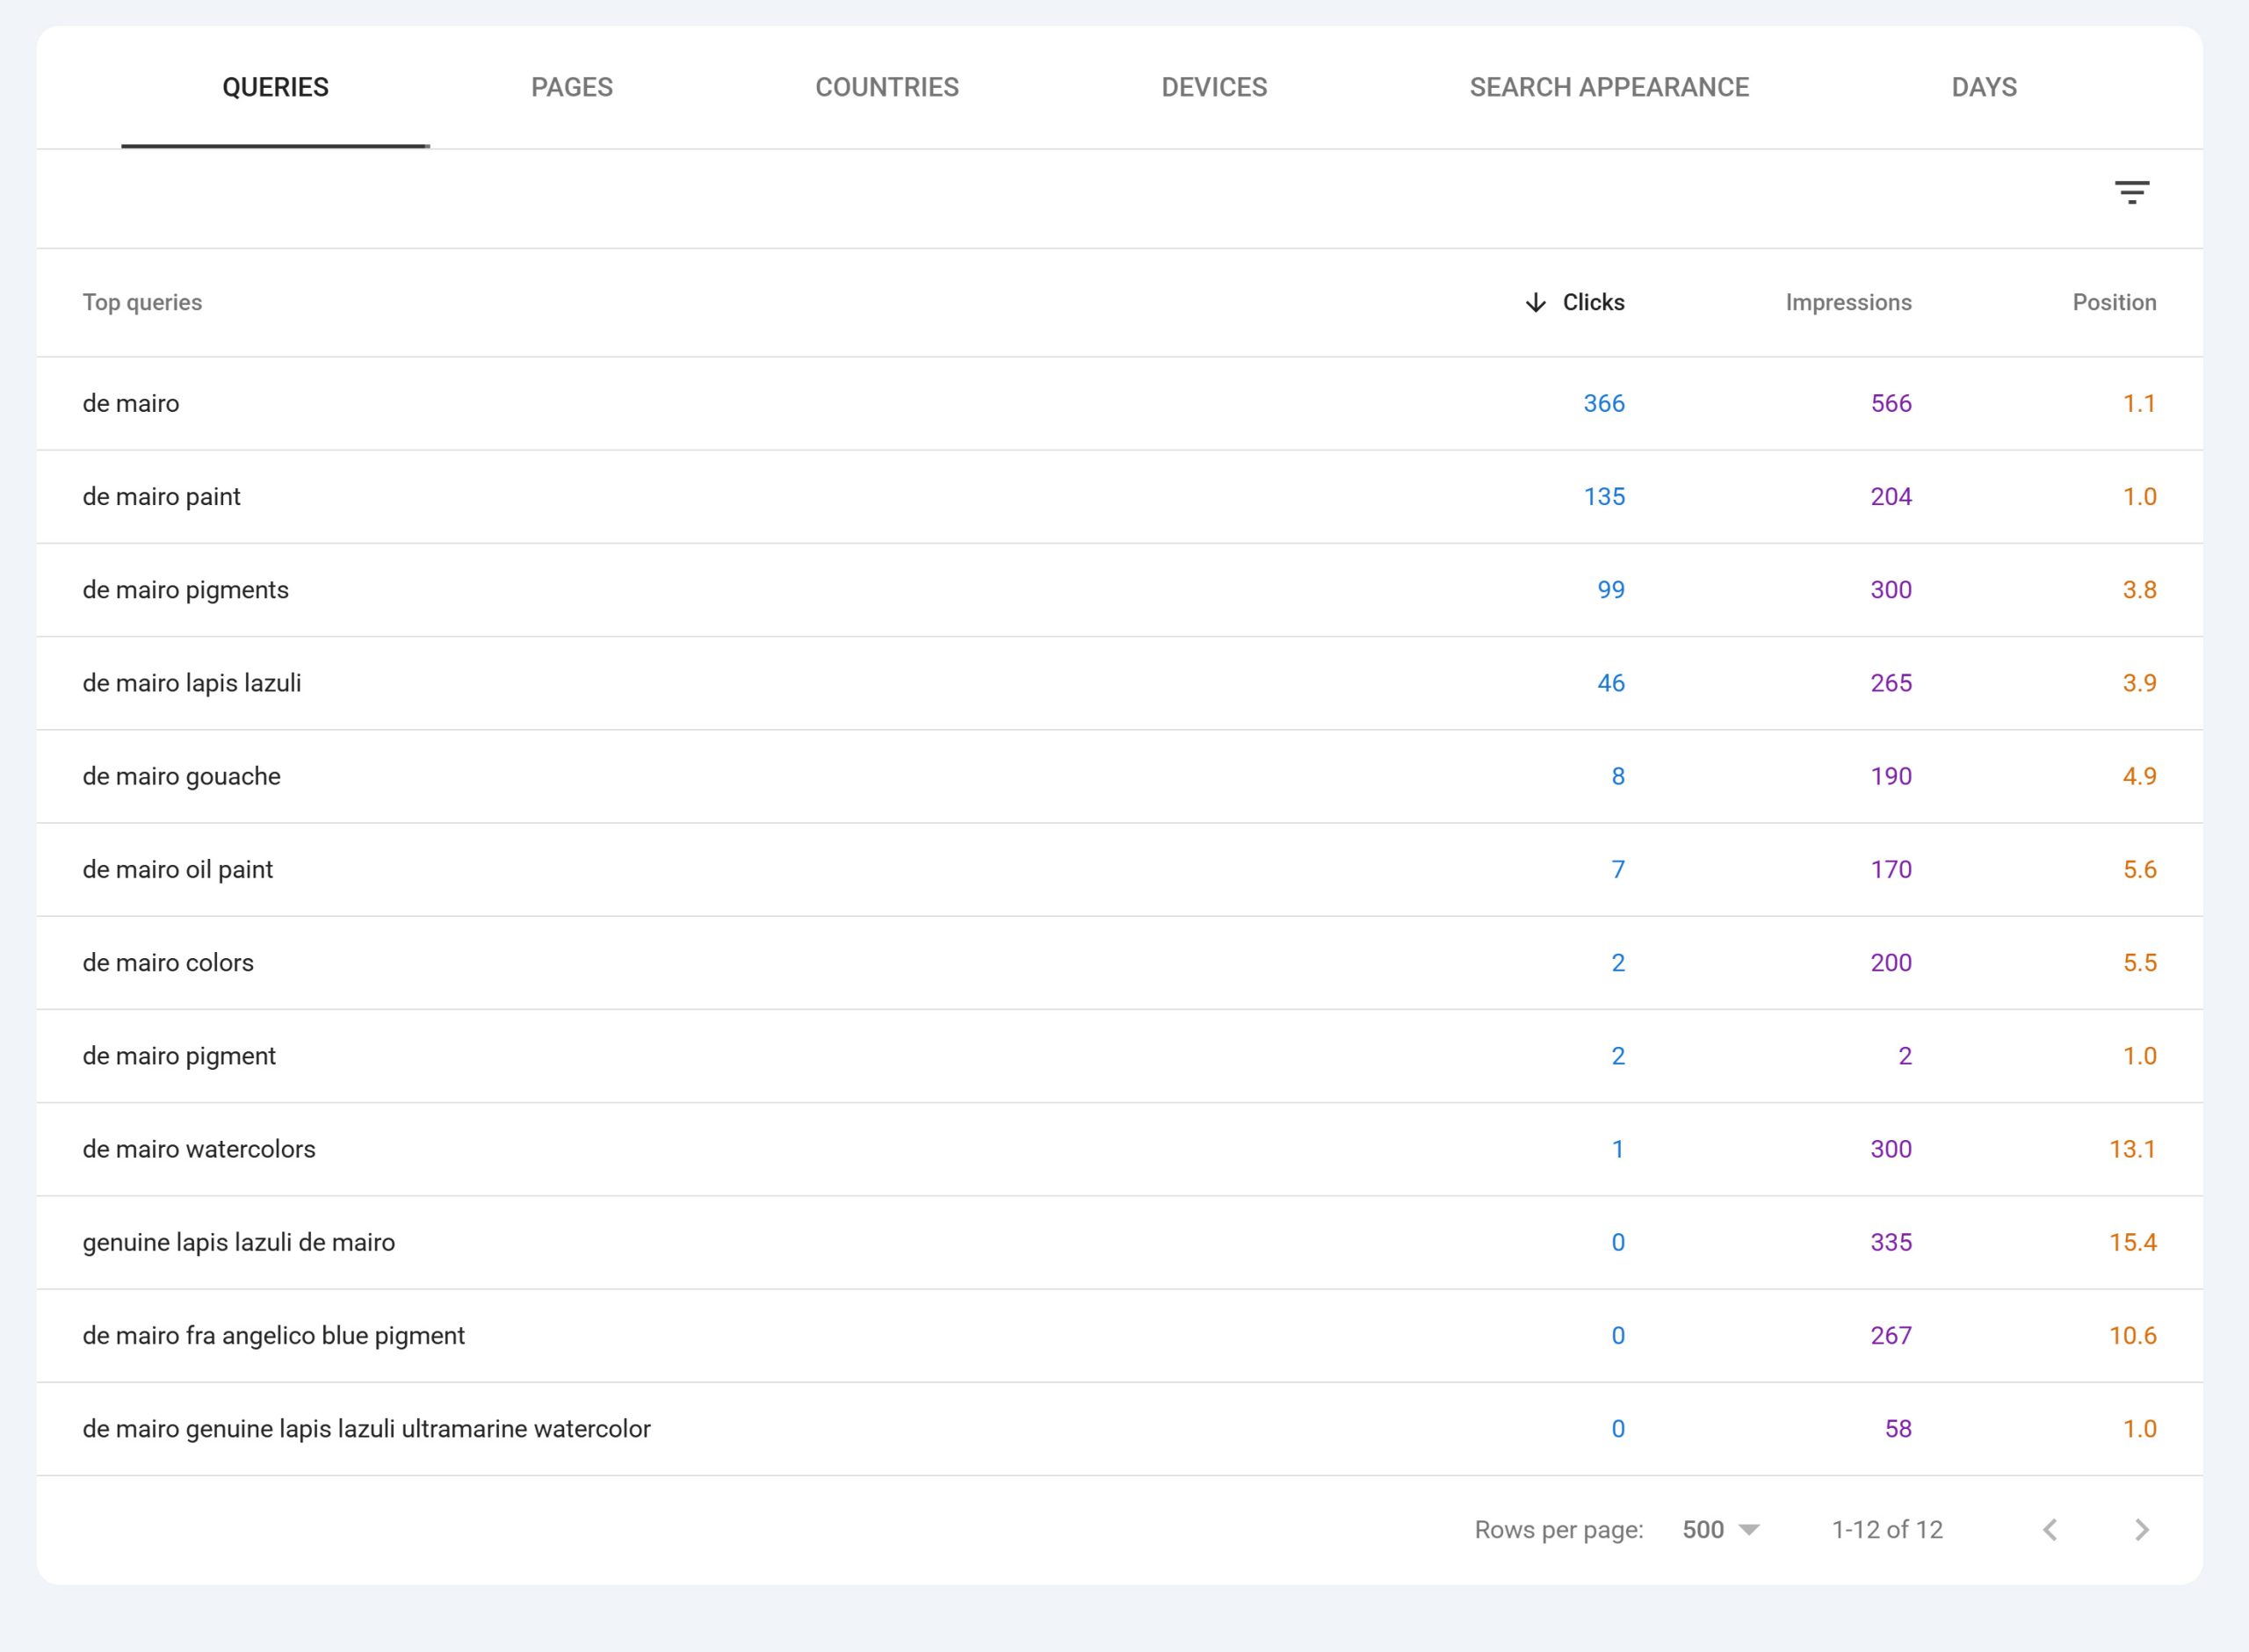Click the 267 impressions value
Image resolution: width=2249 pixels, height=1652 pixels.
(1891, 1336)
